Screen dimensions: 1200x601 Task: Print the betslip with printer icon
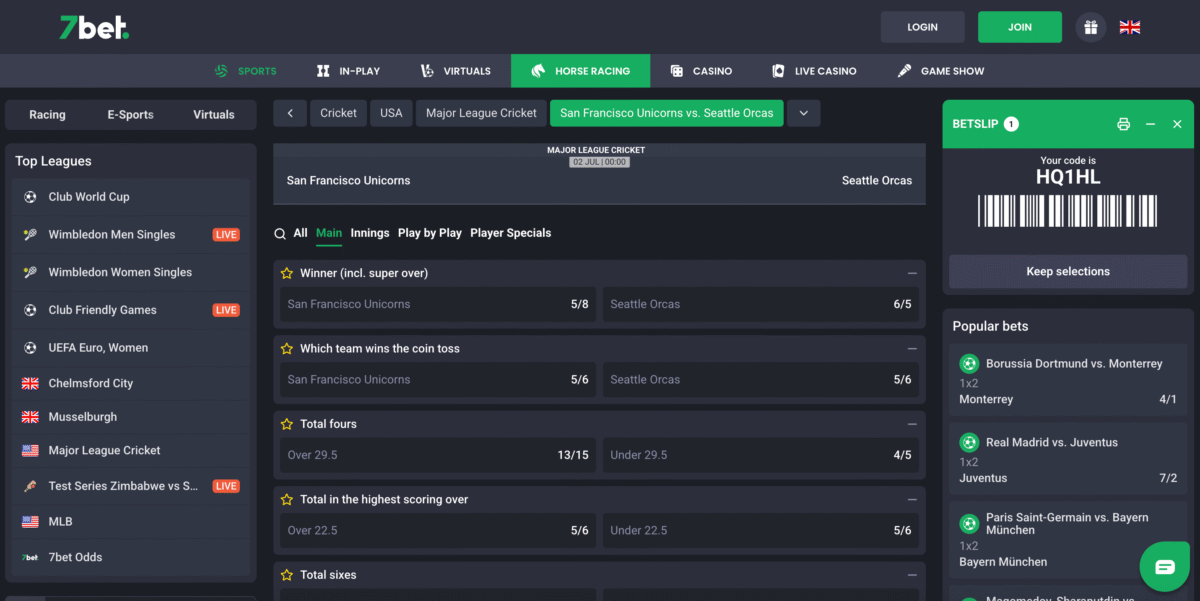tap(1123, 124)
